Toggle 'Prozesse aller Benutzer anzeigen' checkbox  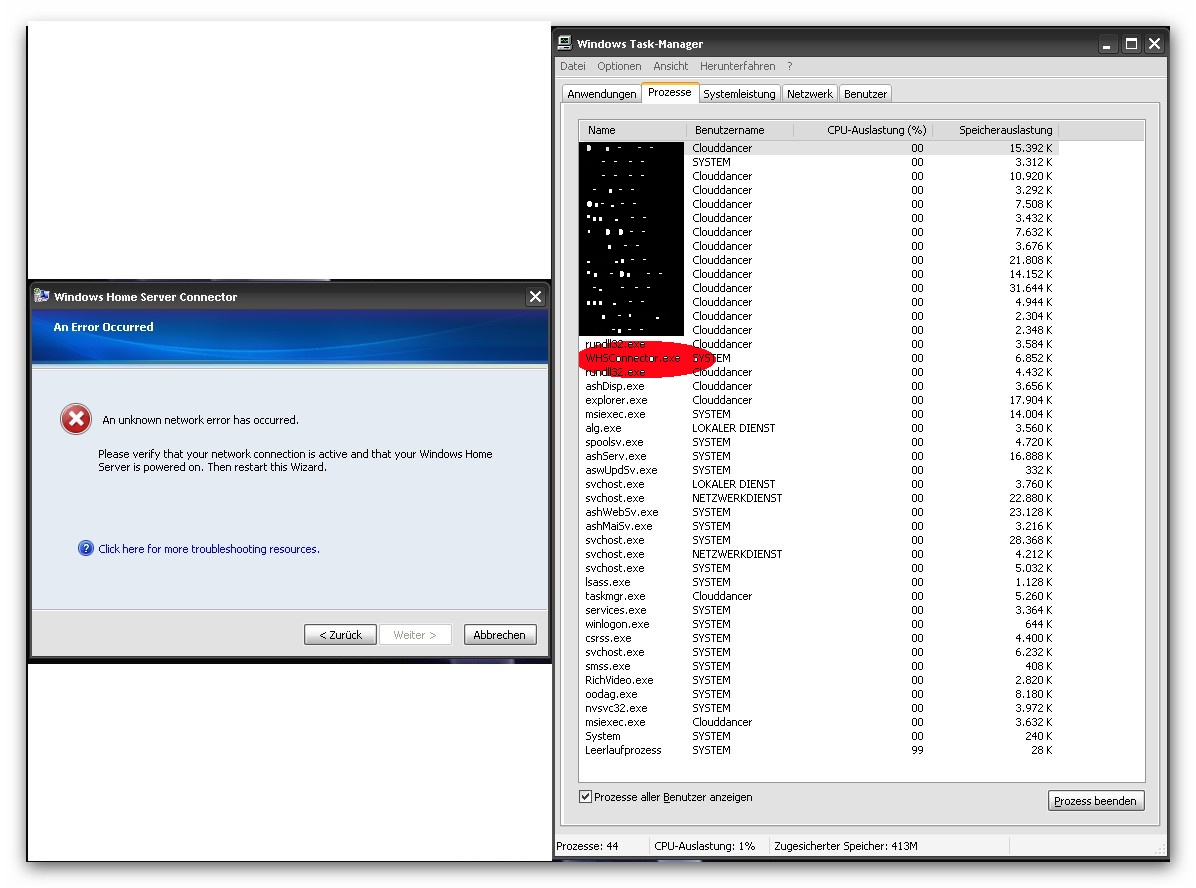[585, 796]
